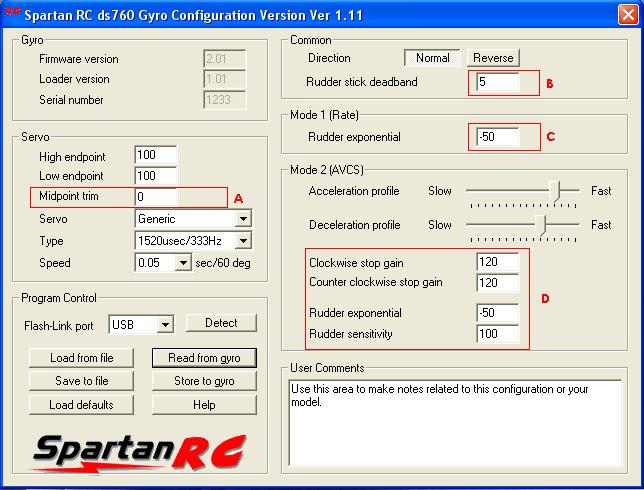Click the 'Mode 1 (Rate)' group title

(324, 115)
